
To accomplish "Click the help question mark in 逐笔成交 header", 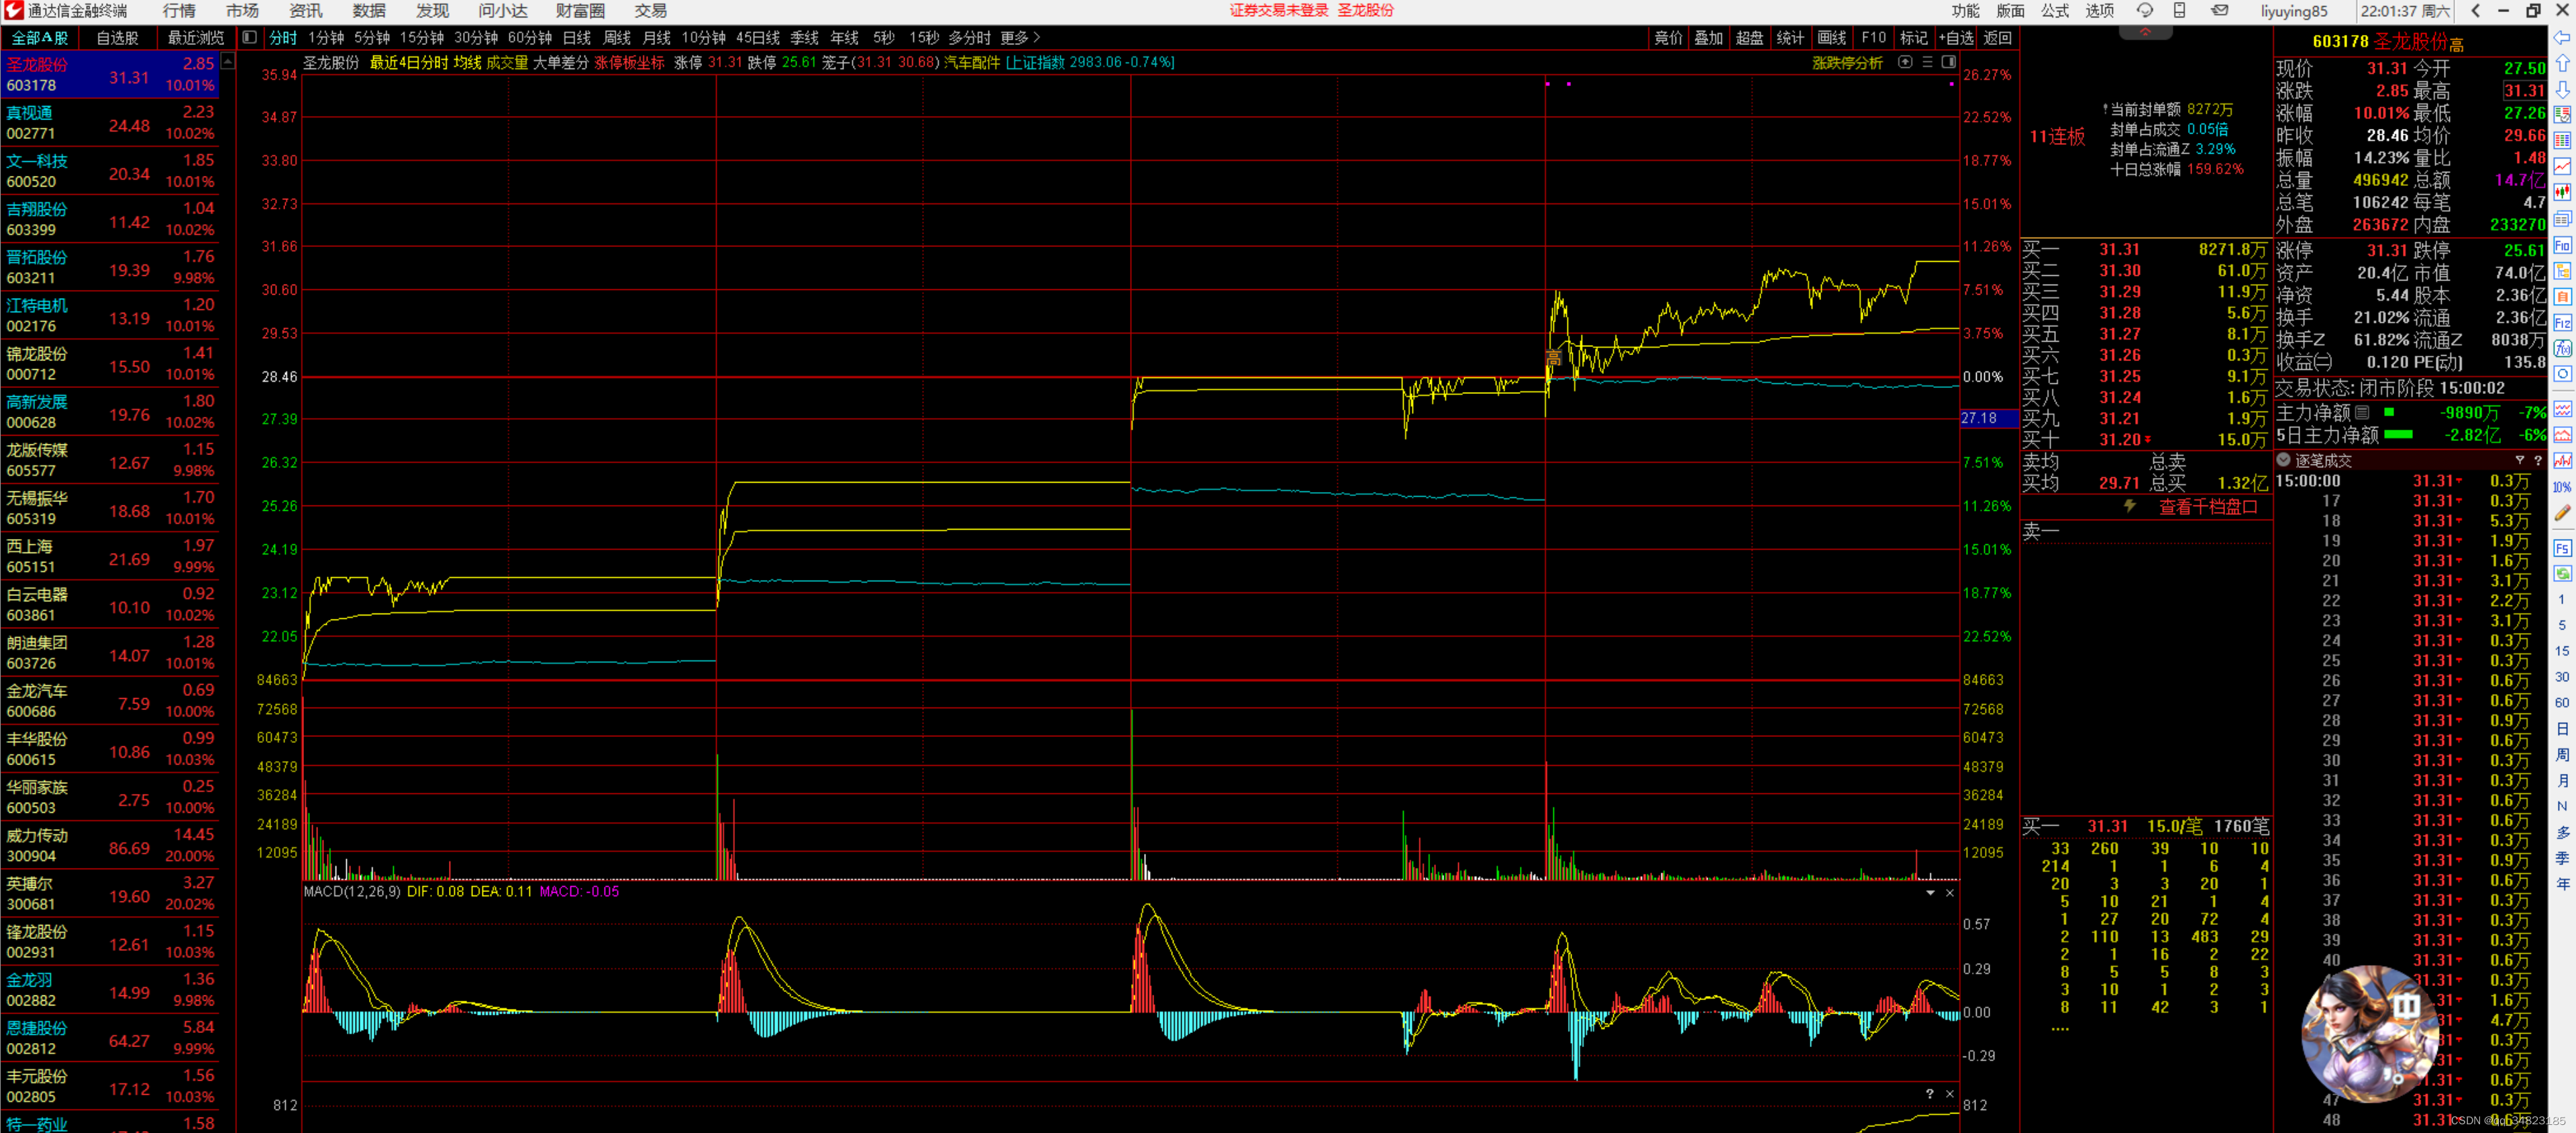I will (x=2538, y=460).
